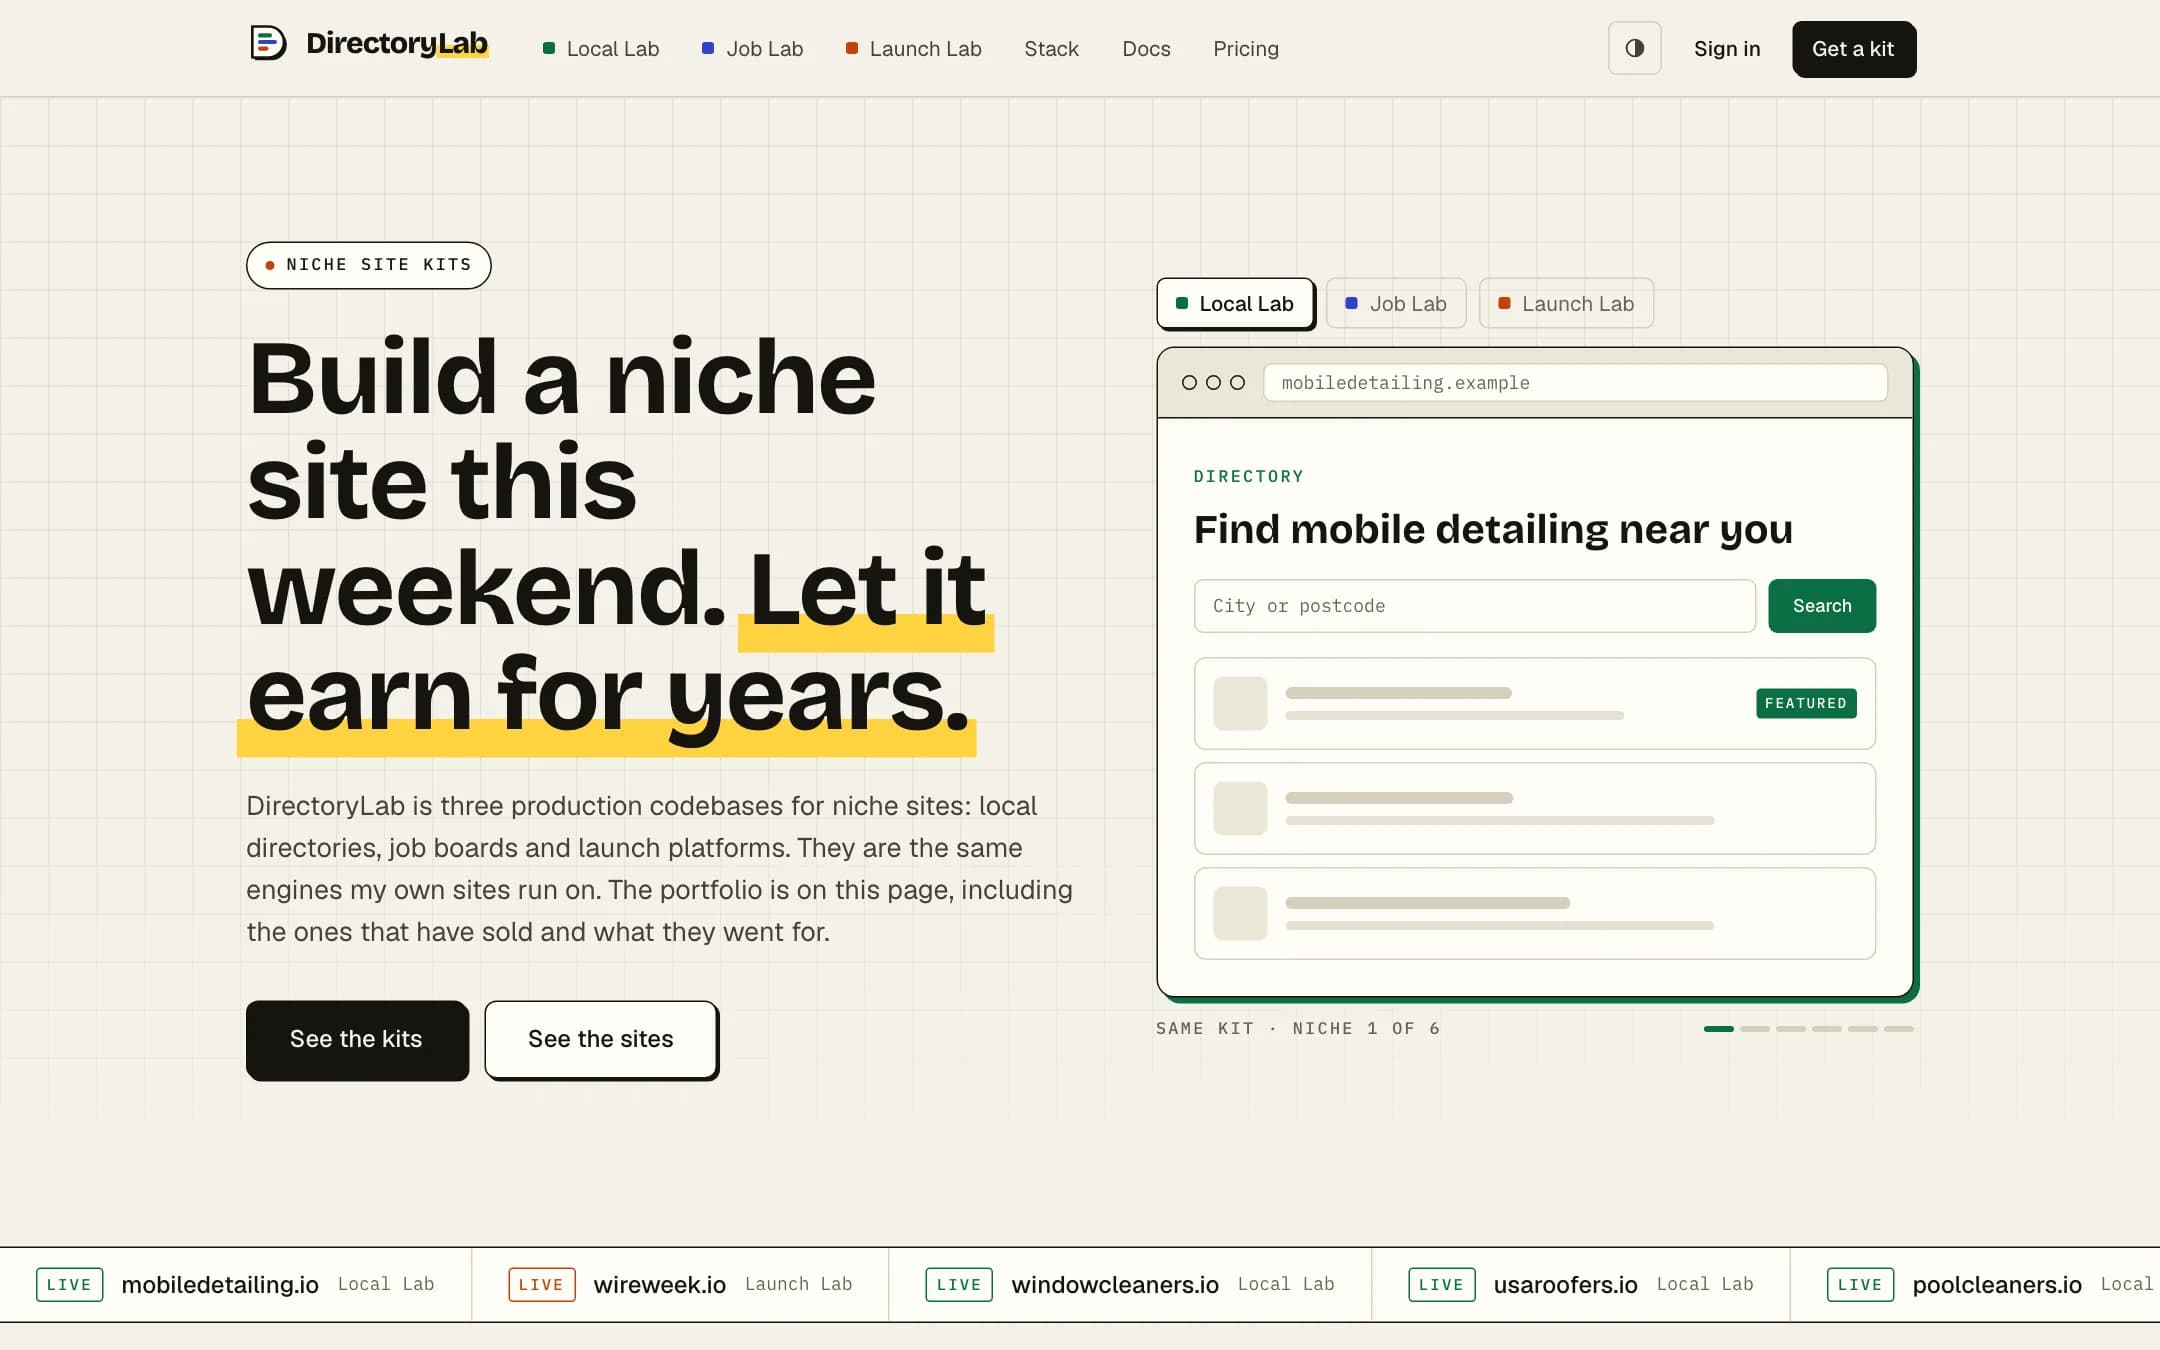Open Job Lab in the top navigation
Screen dimensions: 2160x1350
tap(752, 49)
